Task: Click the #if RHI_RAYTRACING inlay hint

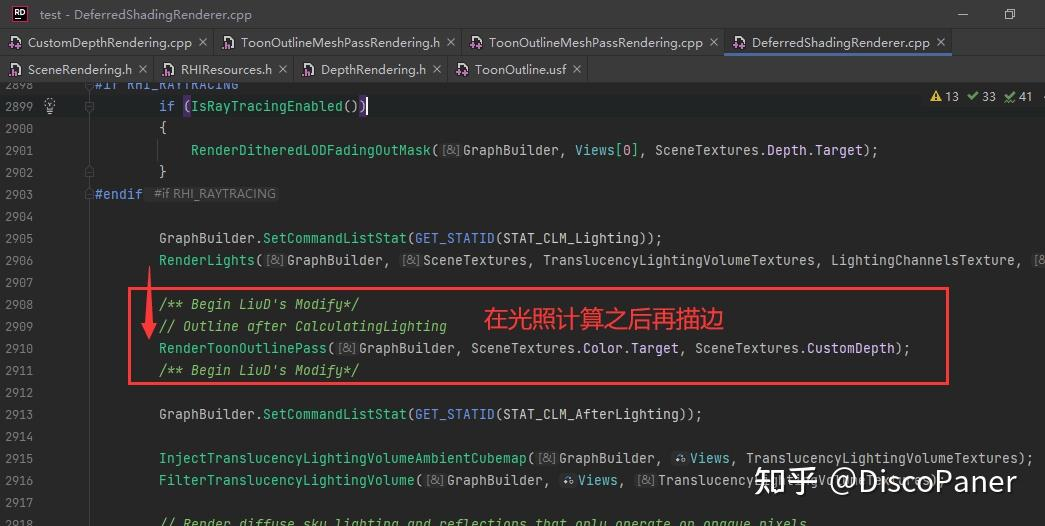Action: 215,194
